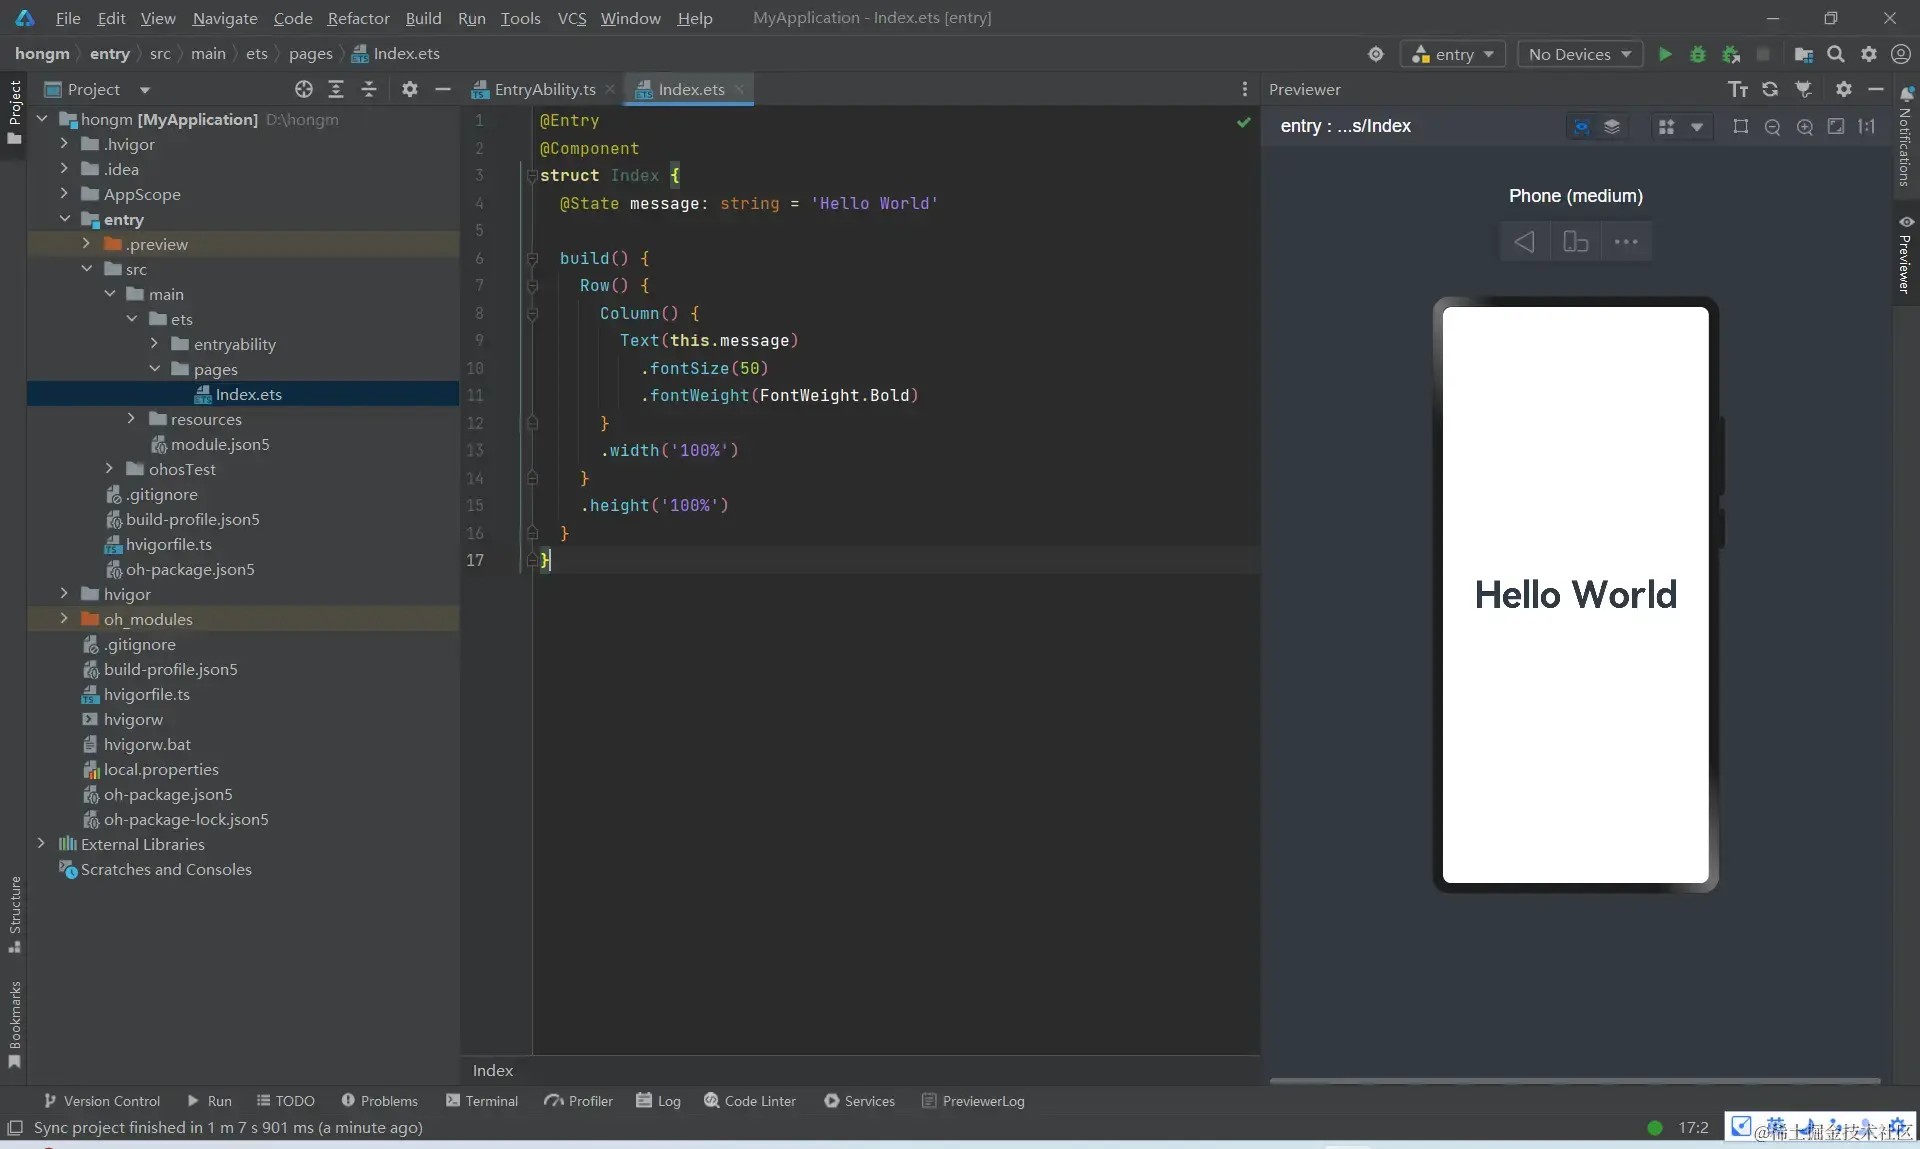Image resolution: width=1920 pixels, height=1149 pixels.
Task: Click the Previewer horizontal scrollbar
Action: 1575,1080
